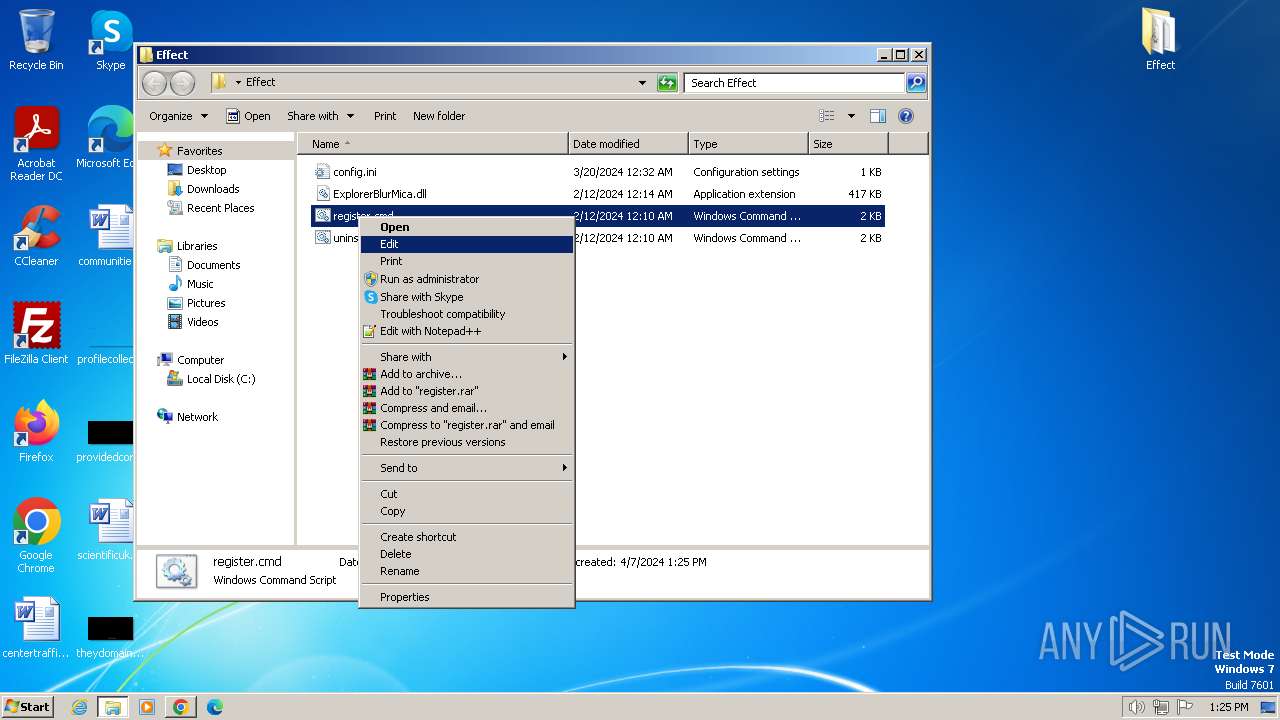This screenshot has width=1280, height=720.
Task: Open the Explorer help icon
Action: (906, 116)
